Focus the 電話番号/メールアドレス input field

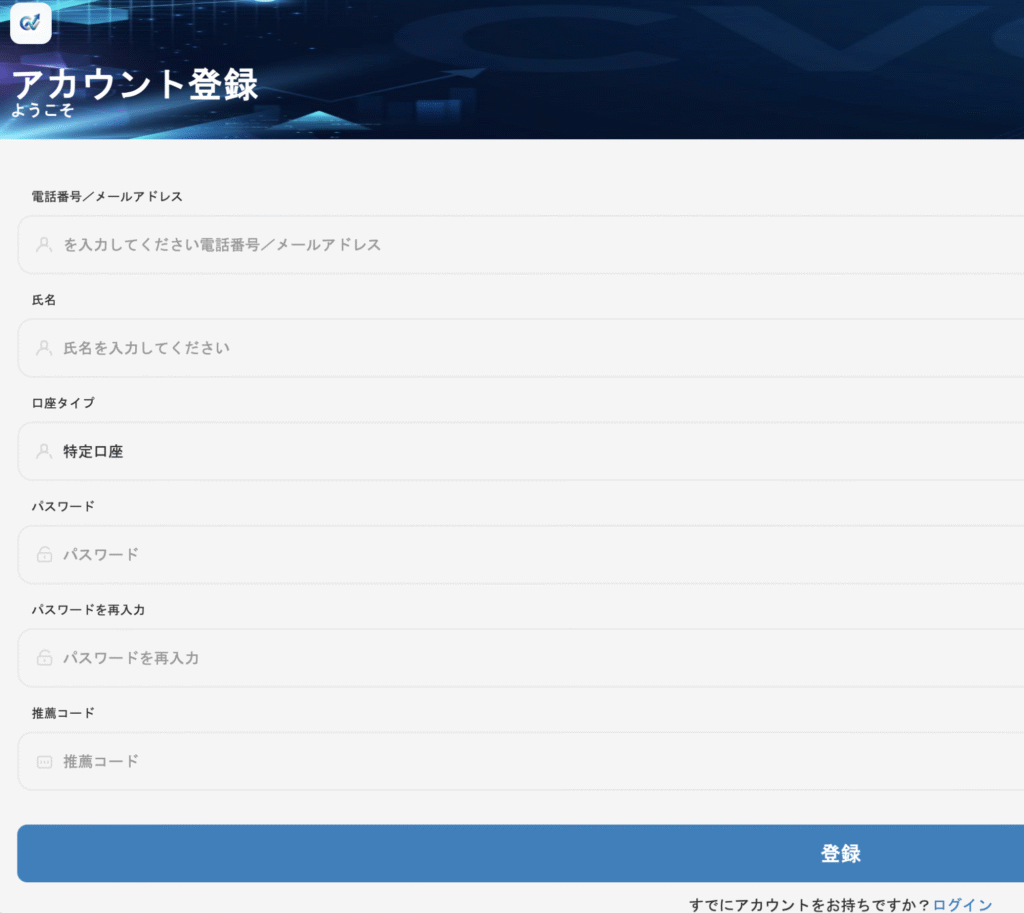(520, 245)
